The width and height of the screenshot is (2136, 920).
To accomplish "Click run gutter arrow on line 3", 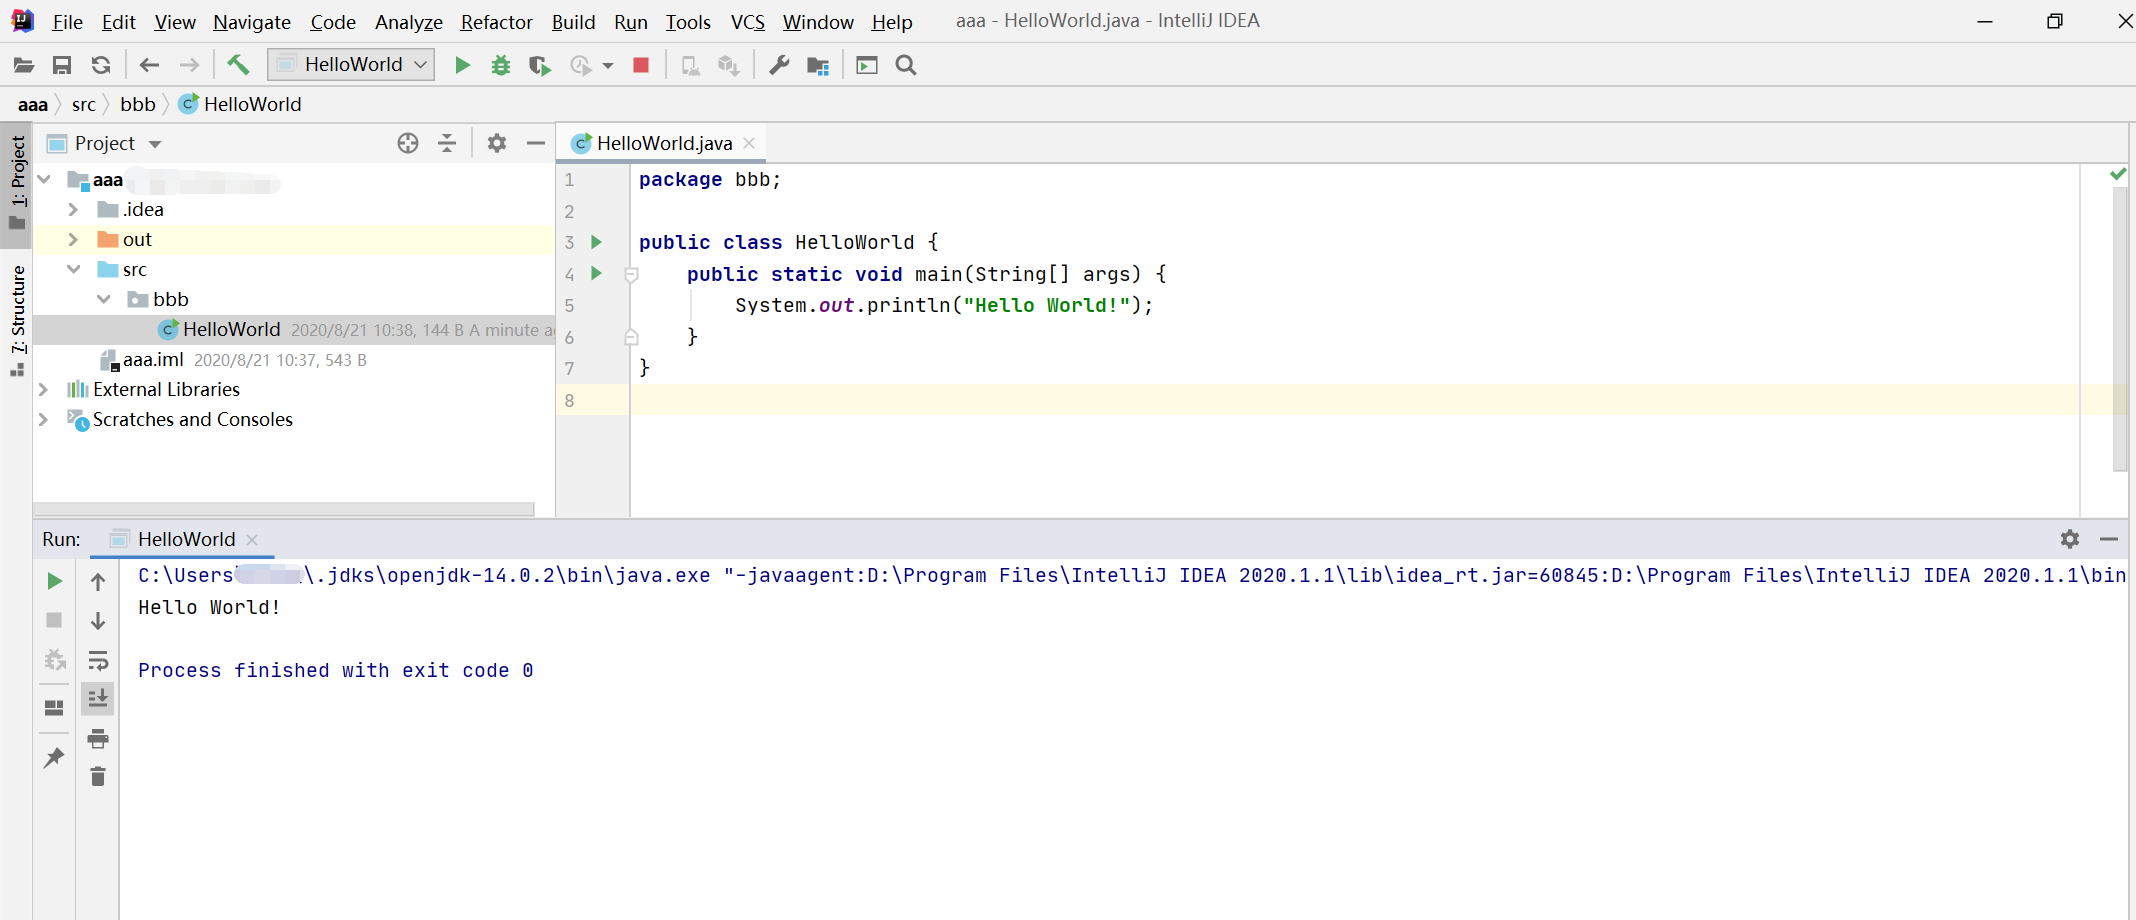I will click(597, 241).
